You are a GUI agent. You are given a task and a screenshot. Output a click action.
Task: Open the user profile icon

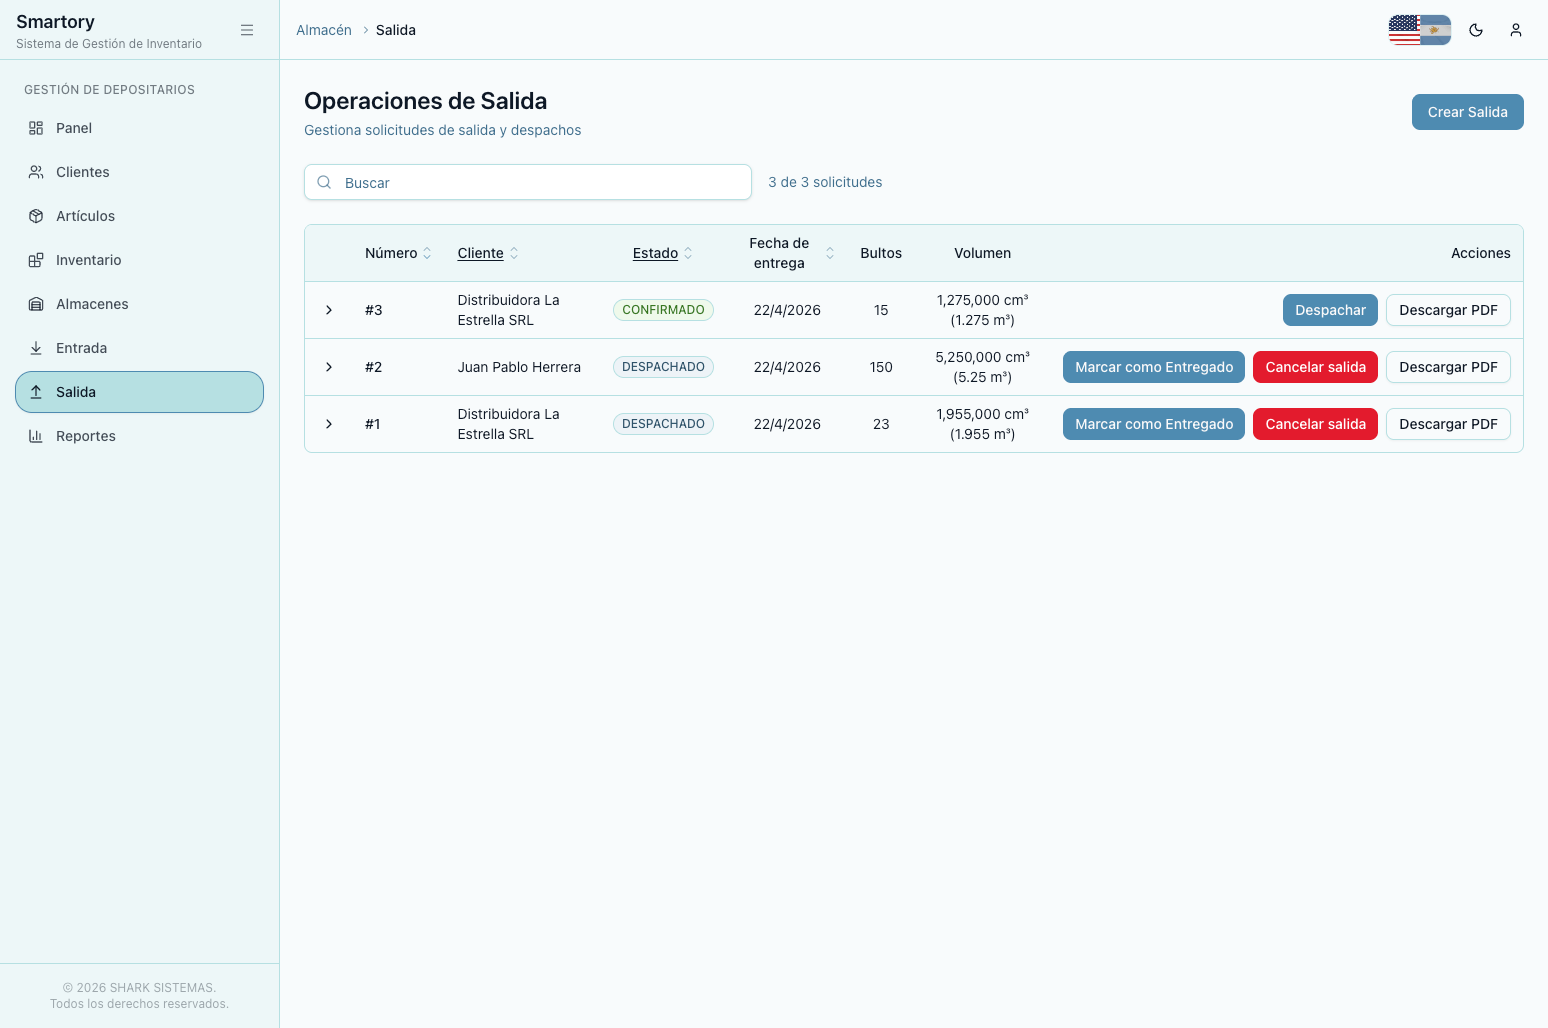click(x=1516, y=30)
